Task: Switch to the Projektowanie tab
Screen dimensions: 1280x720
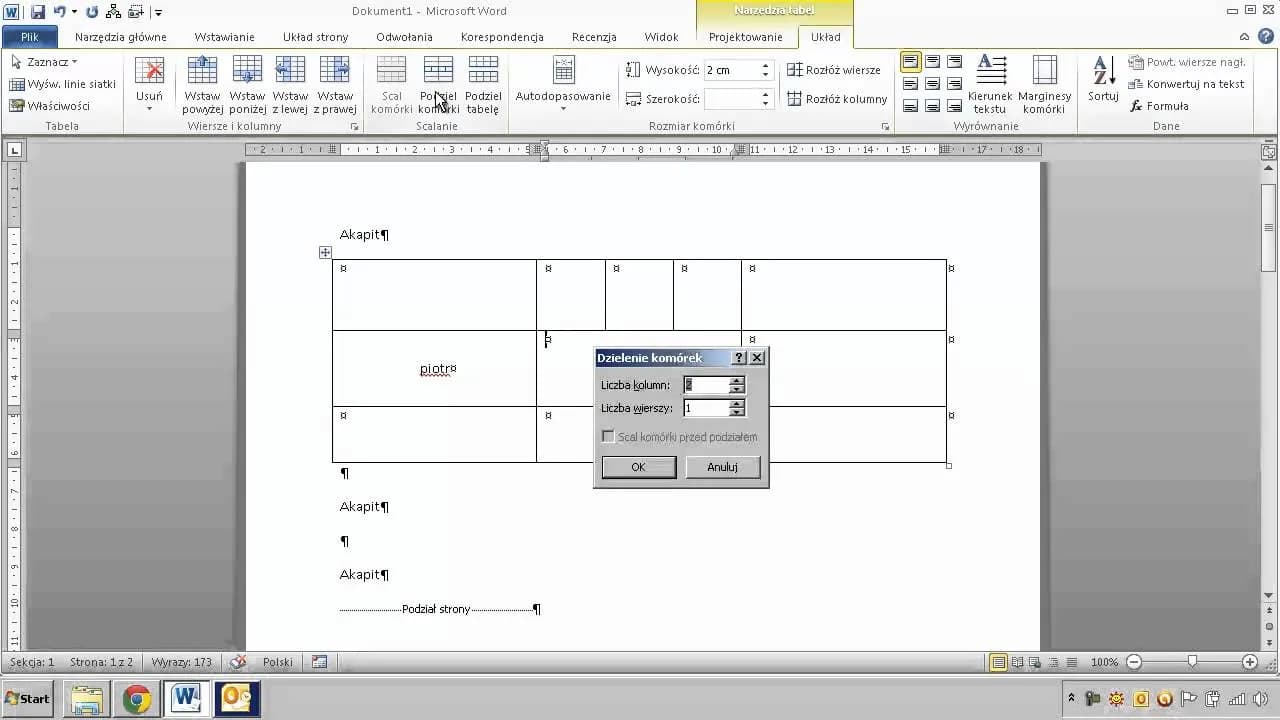Action: point(745,37)
